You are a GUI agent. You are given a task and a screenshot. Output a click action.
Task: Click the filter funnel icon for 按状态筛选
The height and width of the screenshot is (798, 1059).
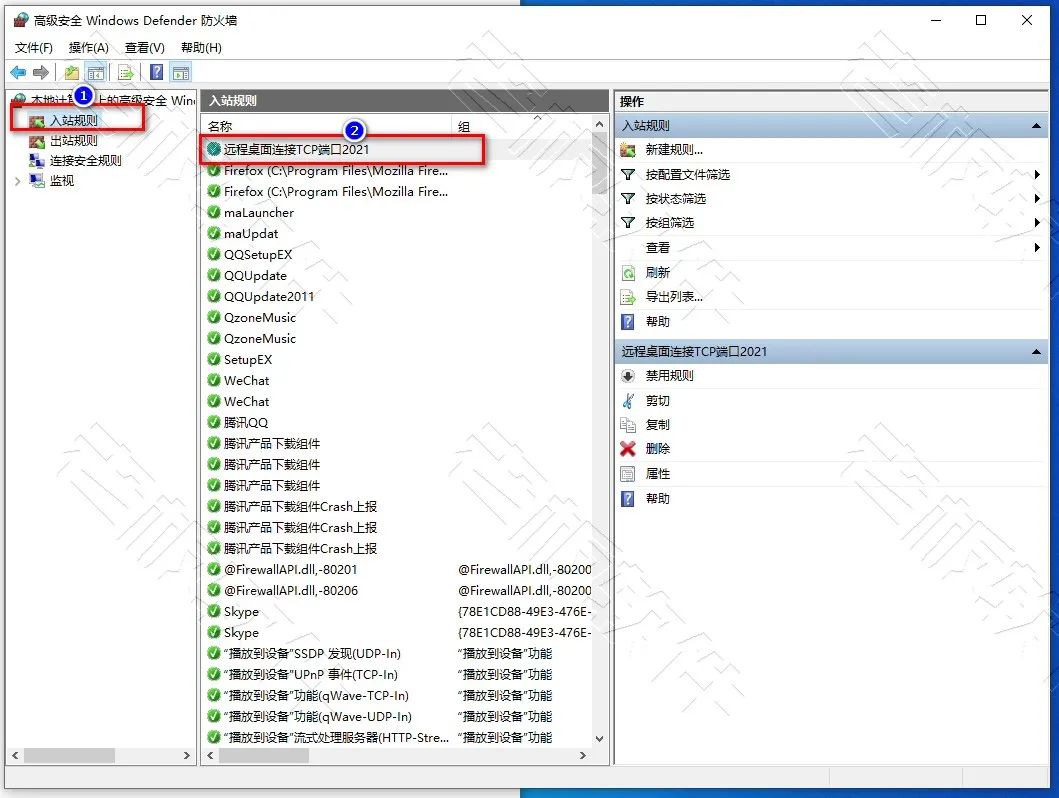coord(628,198)
